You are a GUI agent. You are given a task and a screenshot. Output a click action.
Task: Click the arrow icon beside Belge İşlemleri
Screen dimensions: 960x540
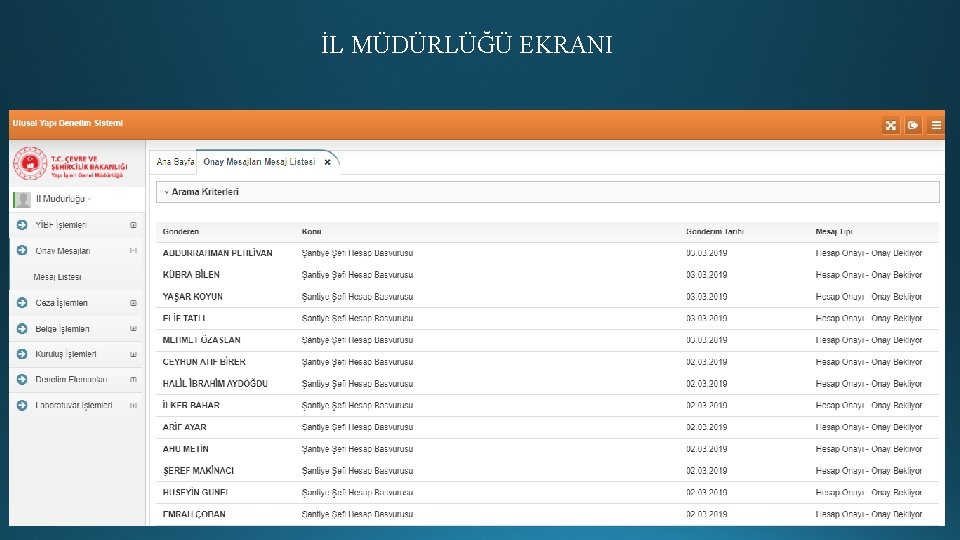pos(22,329)
